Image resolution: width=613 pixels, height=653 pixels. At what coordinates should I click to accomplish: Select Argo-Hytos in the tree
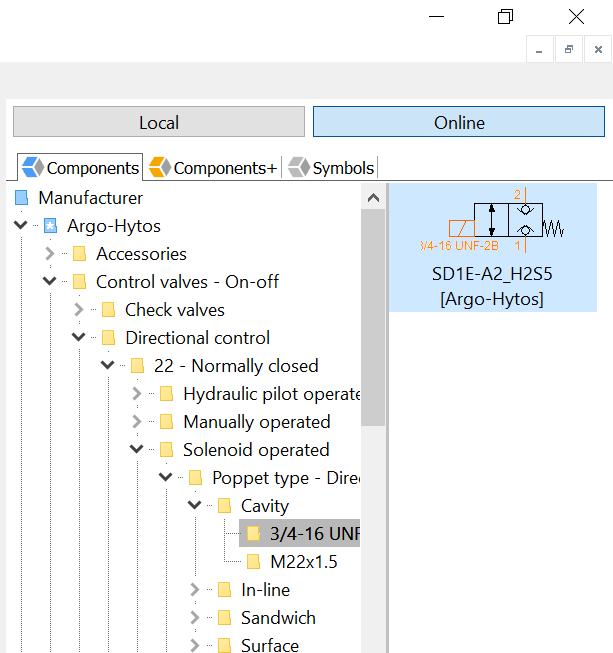click(x=114, y=226)
